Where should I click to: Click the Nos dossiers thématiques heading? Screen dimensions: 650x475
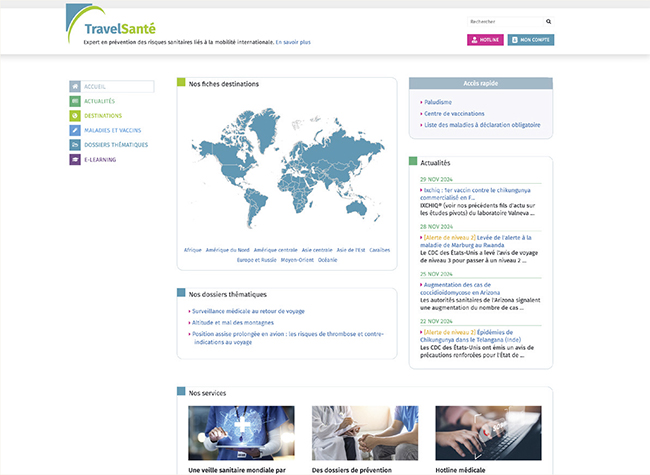pyautogui.click(x=228, y=294)
